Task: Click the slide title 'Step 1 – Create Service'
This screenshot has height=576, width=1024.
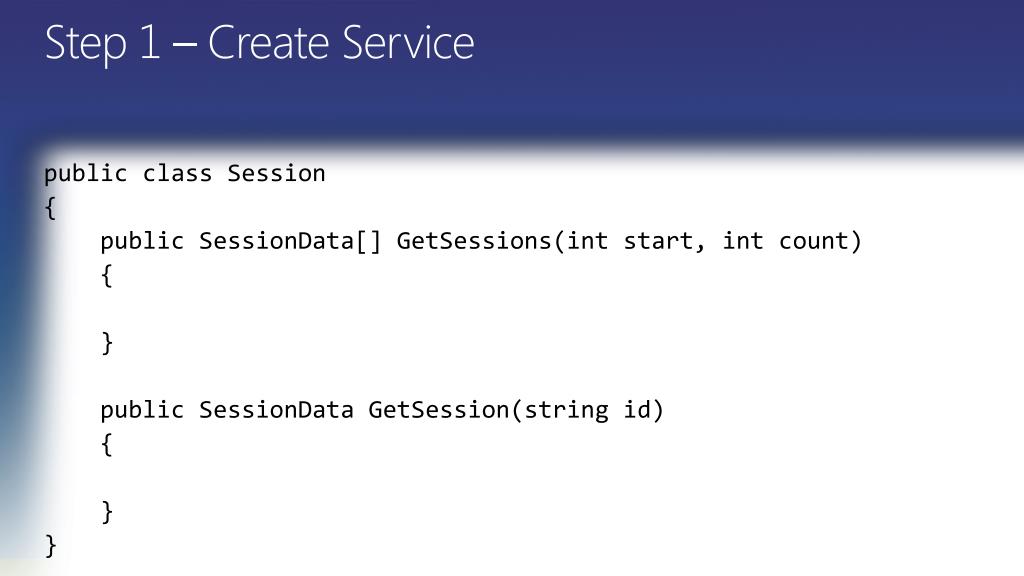Action: pos(259,44)
